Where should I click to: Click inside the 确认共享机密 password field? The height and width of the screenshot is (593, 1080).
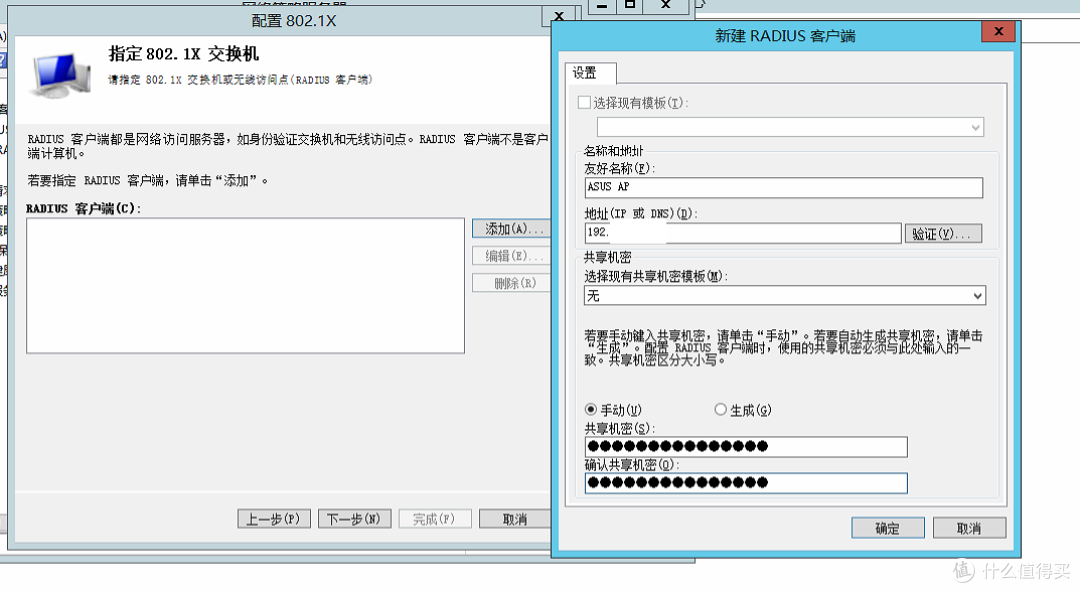click(x=745, y=483)
